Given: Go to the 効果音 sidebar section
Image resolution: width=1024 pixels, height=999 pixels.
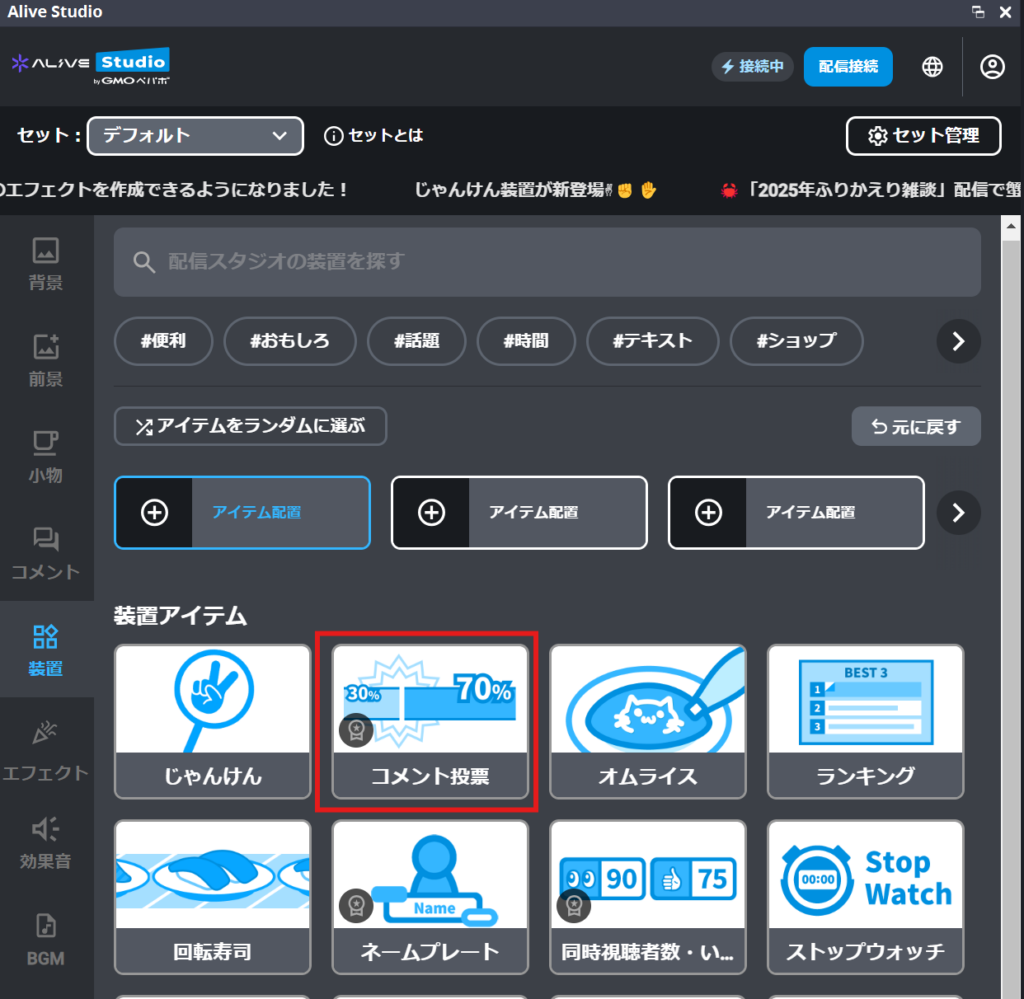Looking at the screenshot, I should click(46, 843).
